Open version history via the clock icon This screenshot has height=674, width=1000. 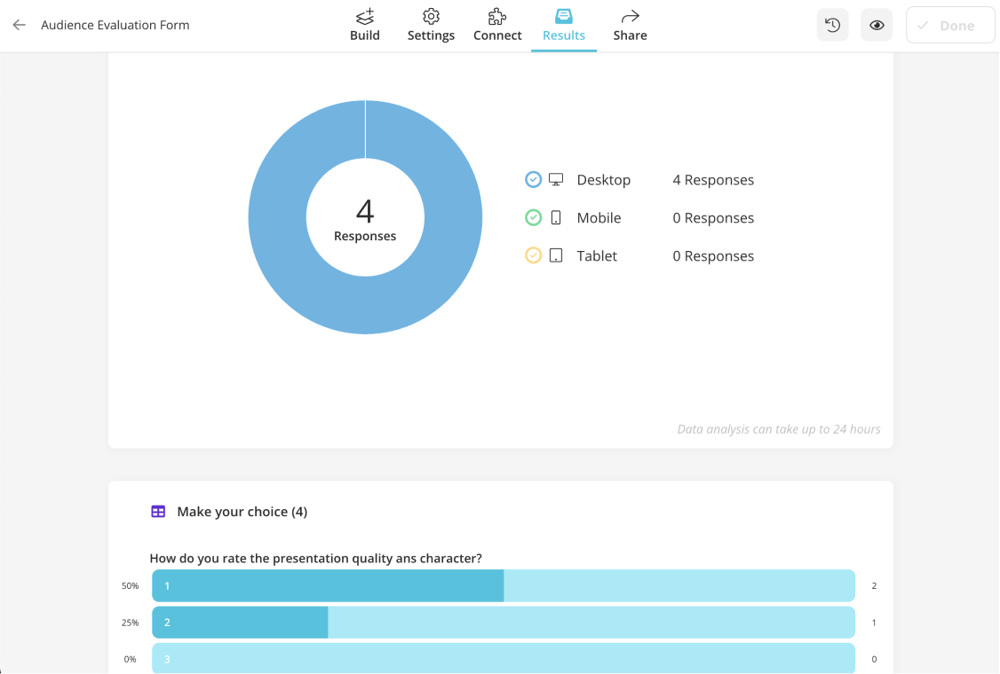pos(832,24)
